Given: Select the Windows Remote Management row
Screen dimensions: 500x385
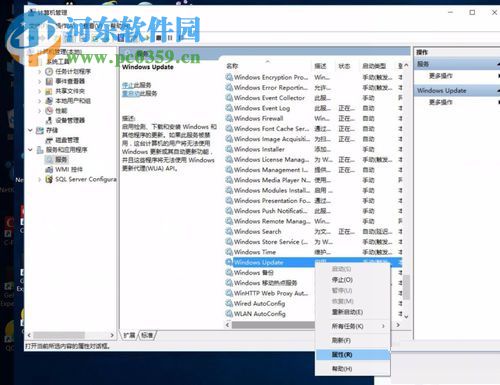Looking at the screenshot, I should [313, 221].
